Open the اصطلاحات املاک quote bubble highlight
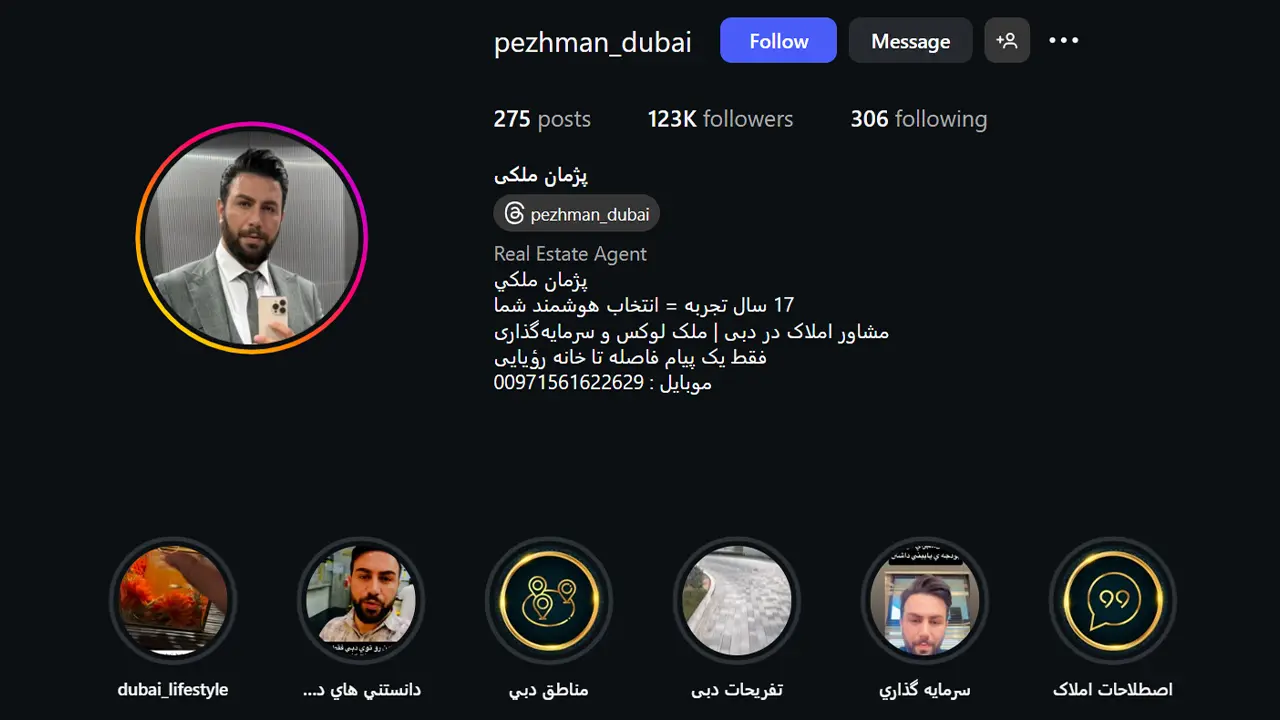 tap(1113, 601)
